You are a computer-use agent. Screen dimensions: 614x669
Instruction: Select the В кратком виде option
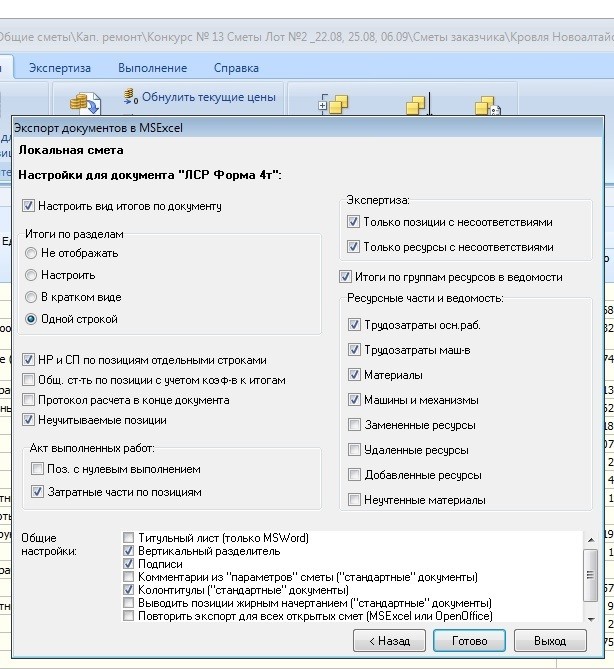click(x=31, y=297)
